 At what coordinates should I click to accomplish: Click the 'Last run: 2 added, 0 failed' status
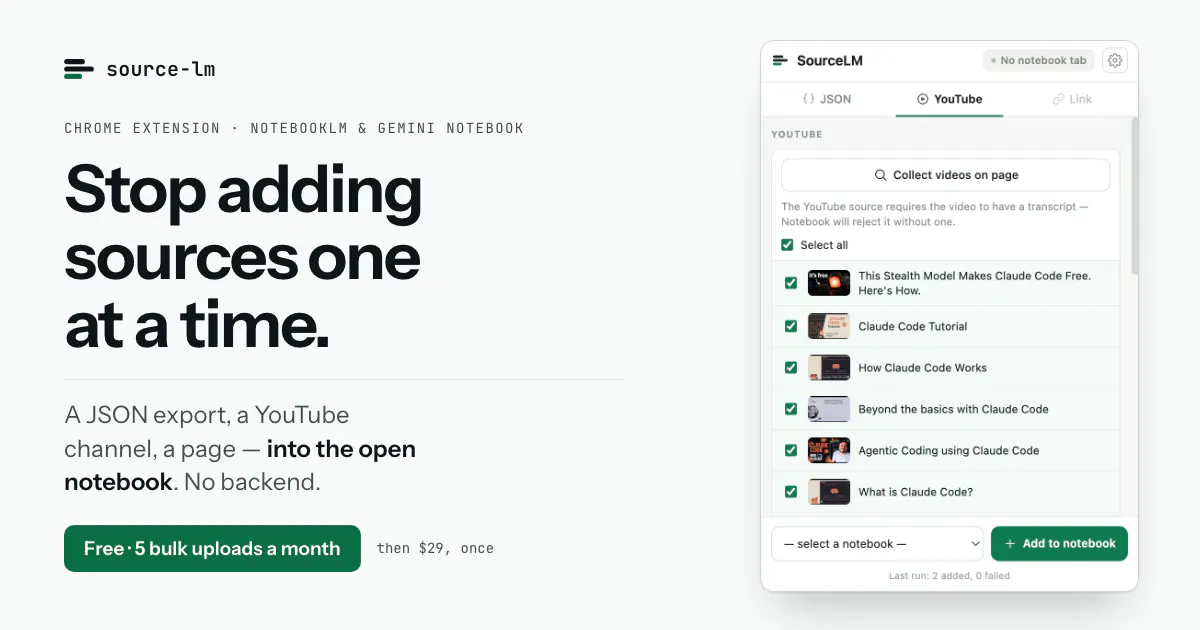coord(949,576)
